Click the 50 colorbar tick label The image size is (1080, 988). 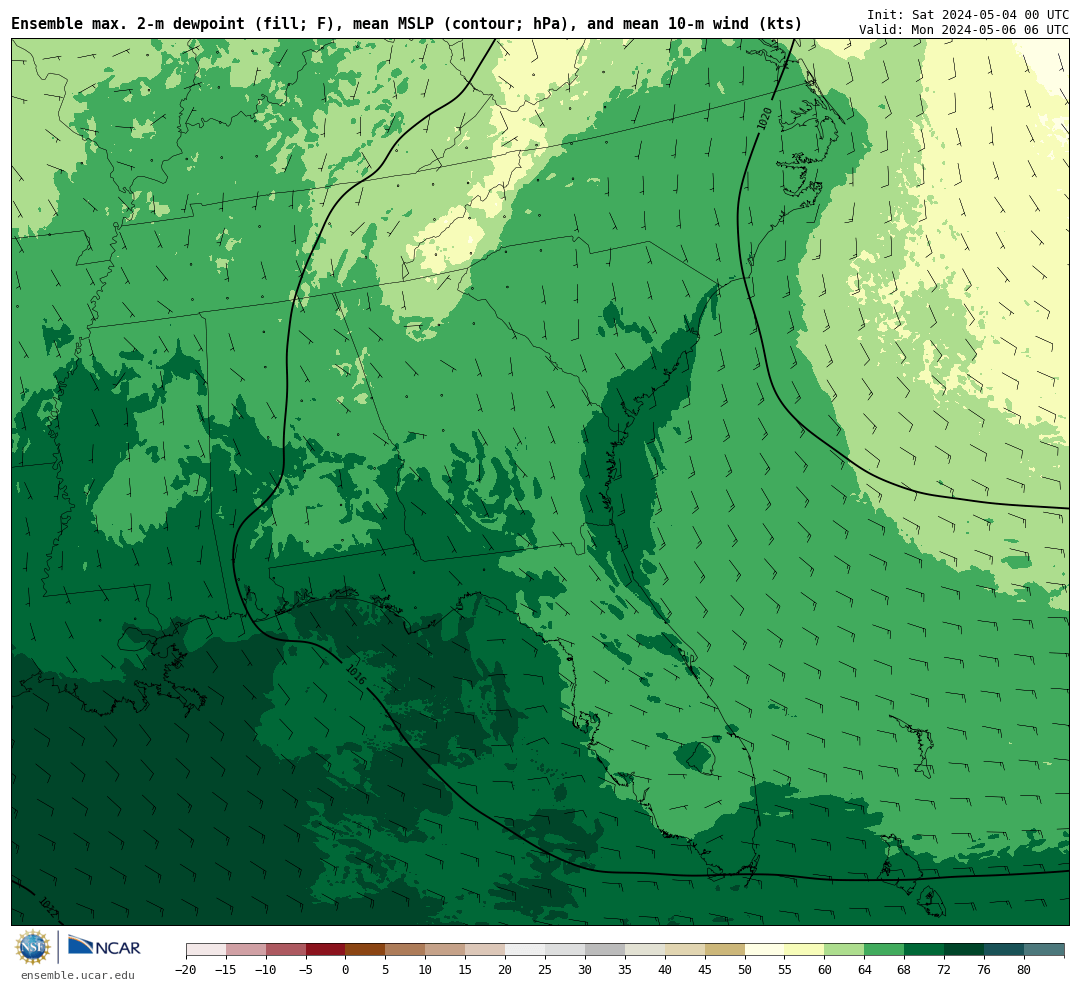745,969
